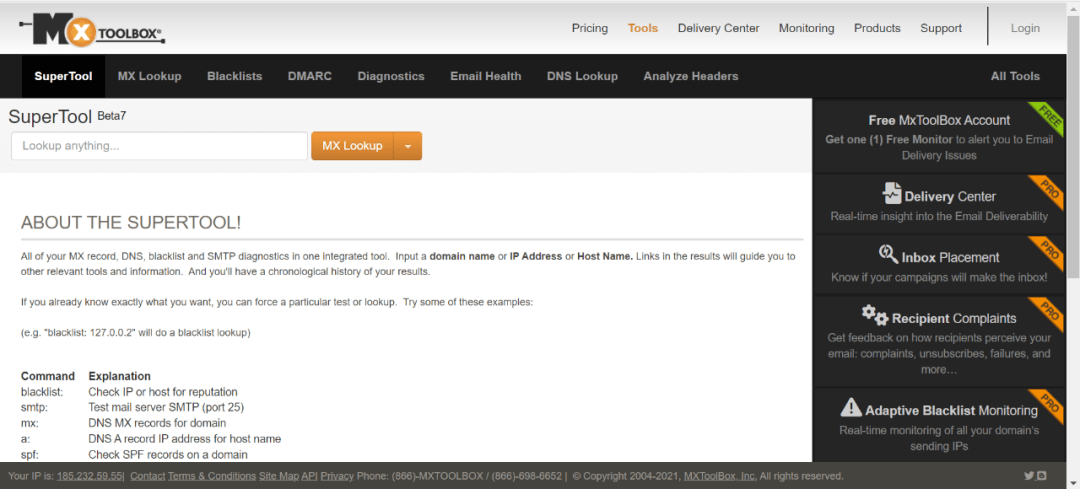Open the Blogger icon in the footer
This screenshot has width=1080, height=489.
tap(1042, 476)
